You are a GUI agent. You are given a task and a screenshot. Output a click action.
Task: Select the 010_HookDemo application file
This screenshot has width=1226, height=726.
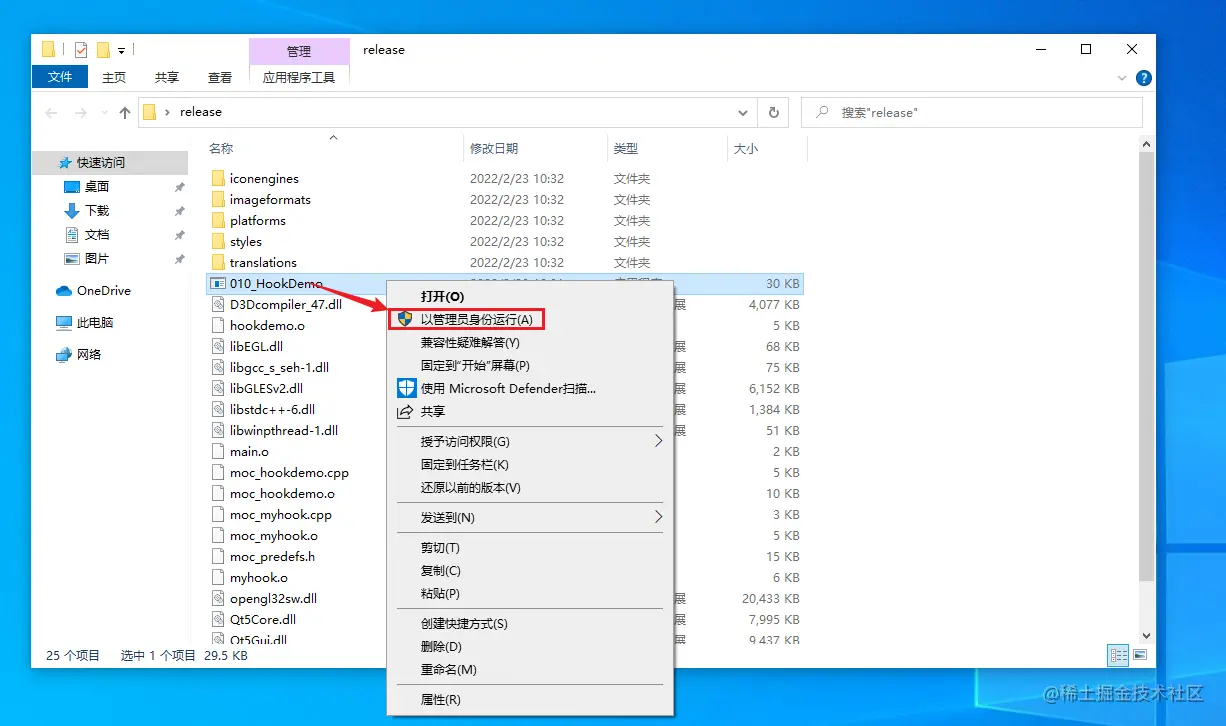(x=276, y=284)
